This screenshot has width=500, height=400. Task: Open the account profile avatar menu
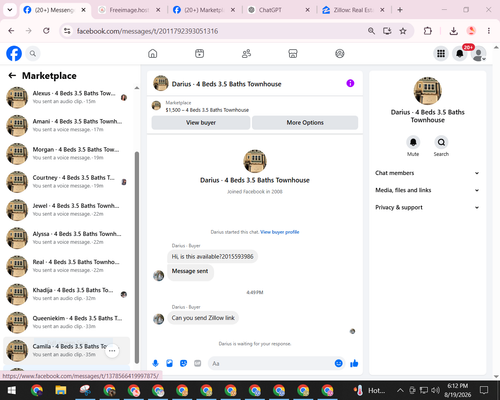[x=478, y=54]
